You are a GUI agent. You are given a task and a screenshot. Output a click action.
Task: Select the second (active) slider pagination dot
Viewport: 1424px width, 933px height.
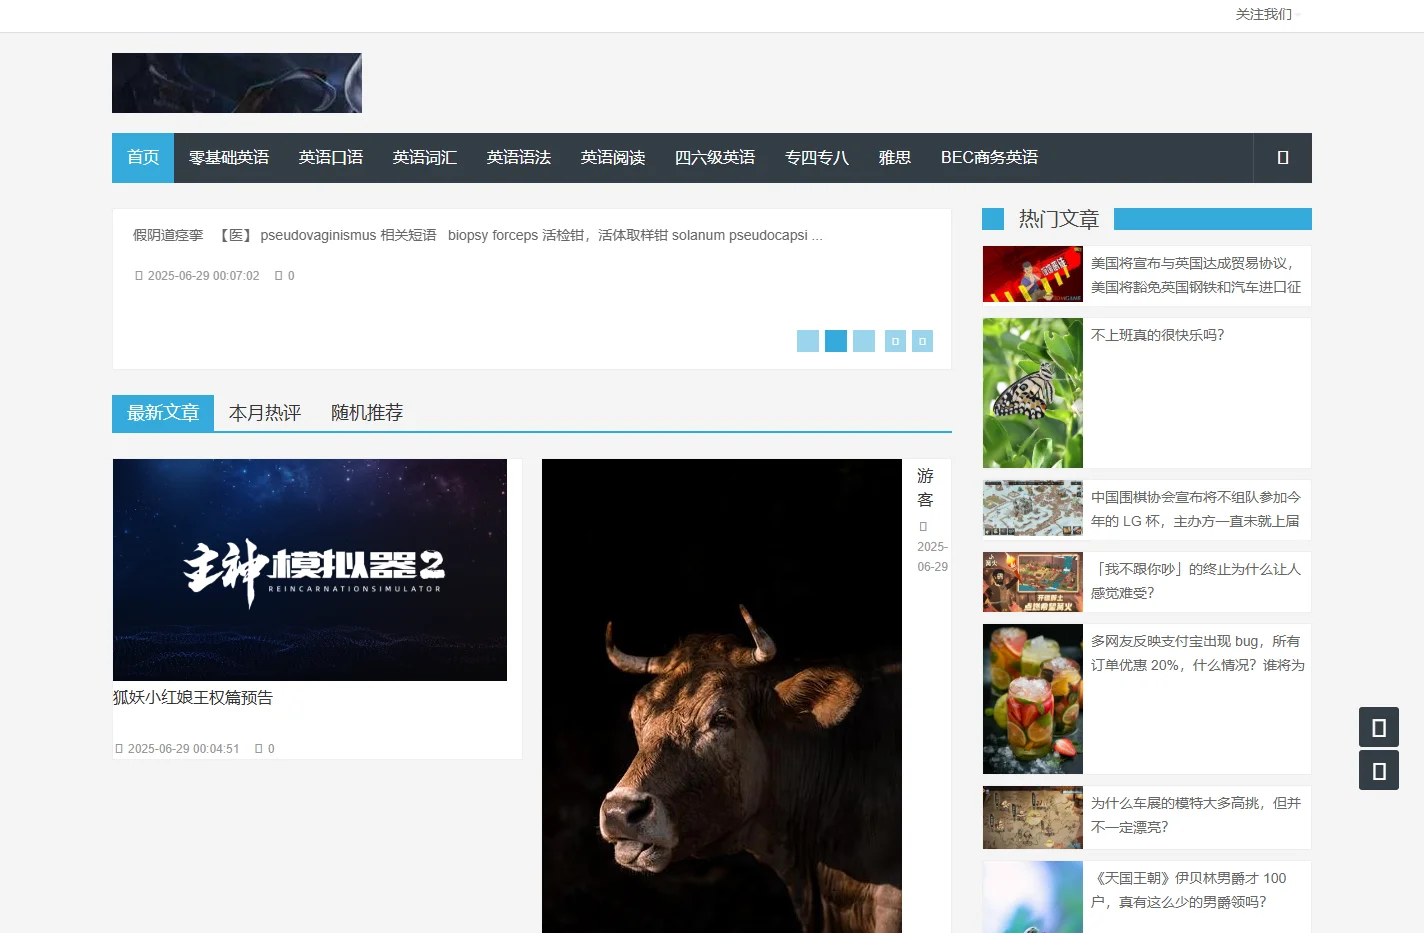[x=836, y=341]
